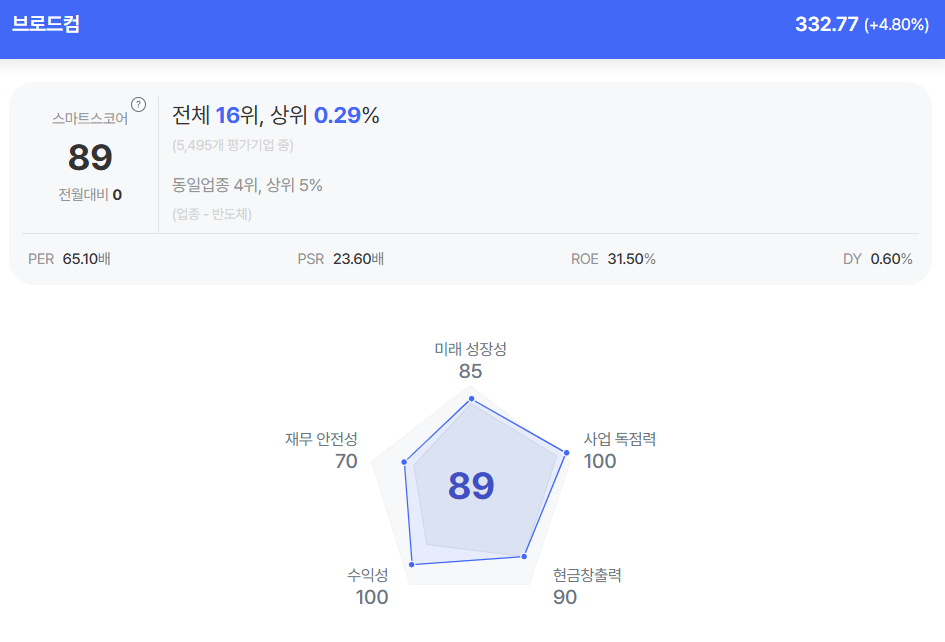Click the 332.77 stock price

click(x=826, y=25)
